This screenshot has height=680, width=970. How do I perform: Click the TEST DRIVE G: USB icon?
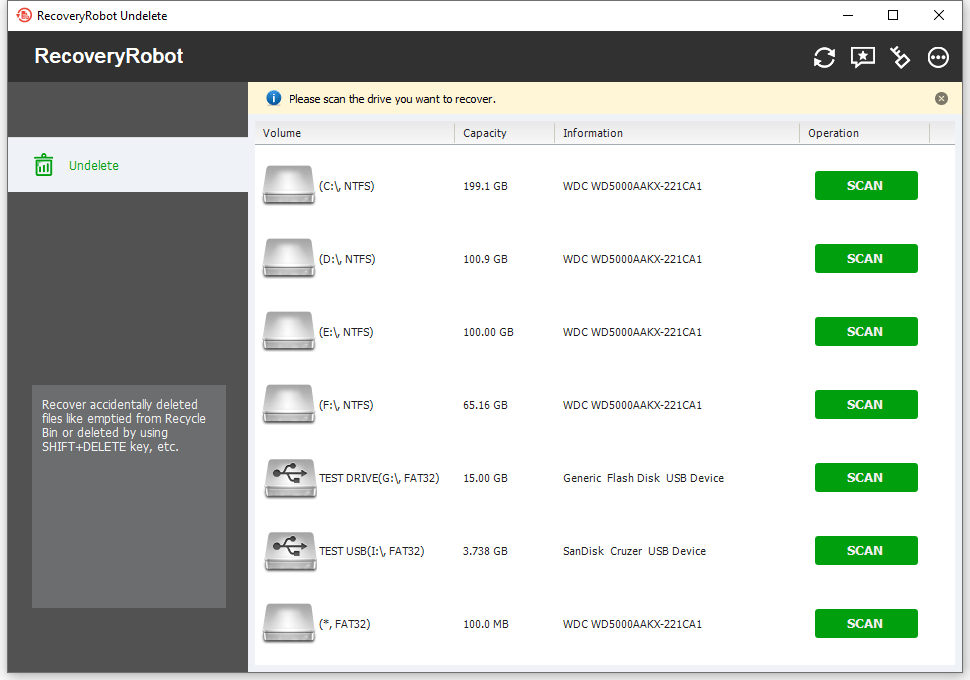[x=289, y=477]
